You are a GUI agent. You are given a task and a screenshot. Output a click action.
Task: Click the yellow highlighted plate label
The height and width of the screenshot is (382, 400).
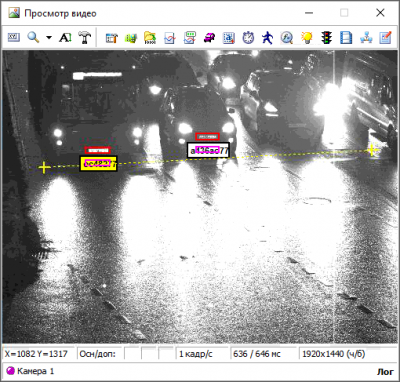(98, 164)
